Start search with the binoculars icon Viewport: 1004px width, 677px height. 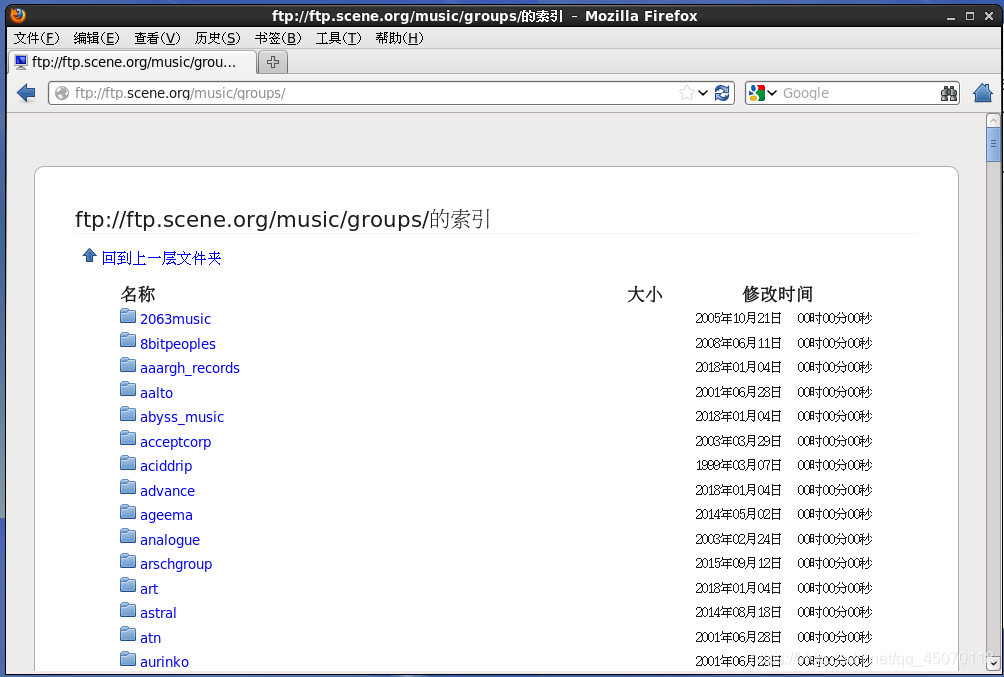(x=949, y=93)
